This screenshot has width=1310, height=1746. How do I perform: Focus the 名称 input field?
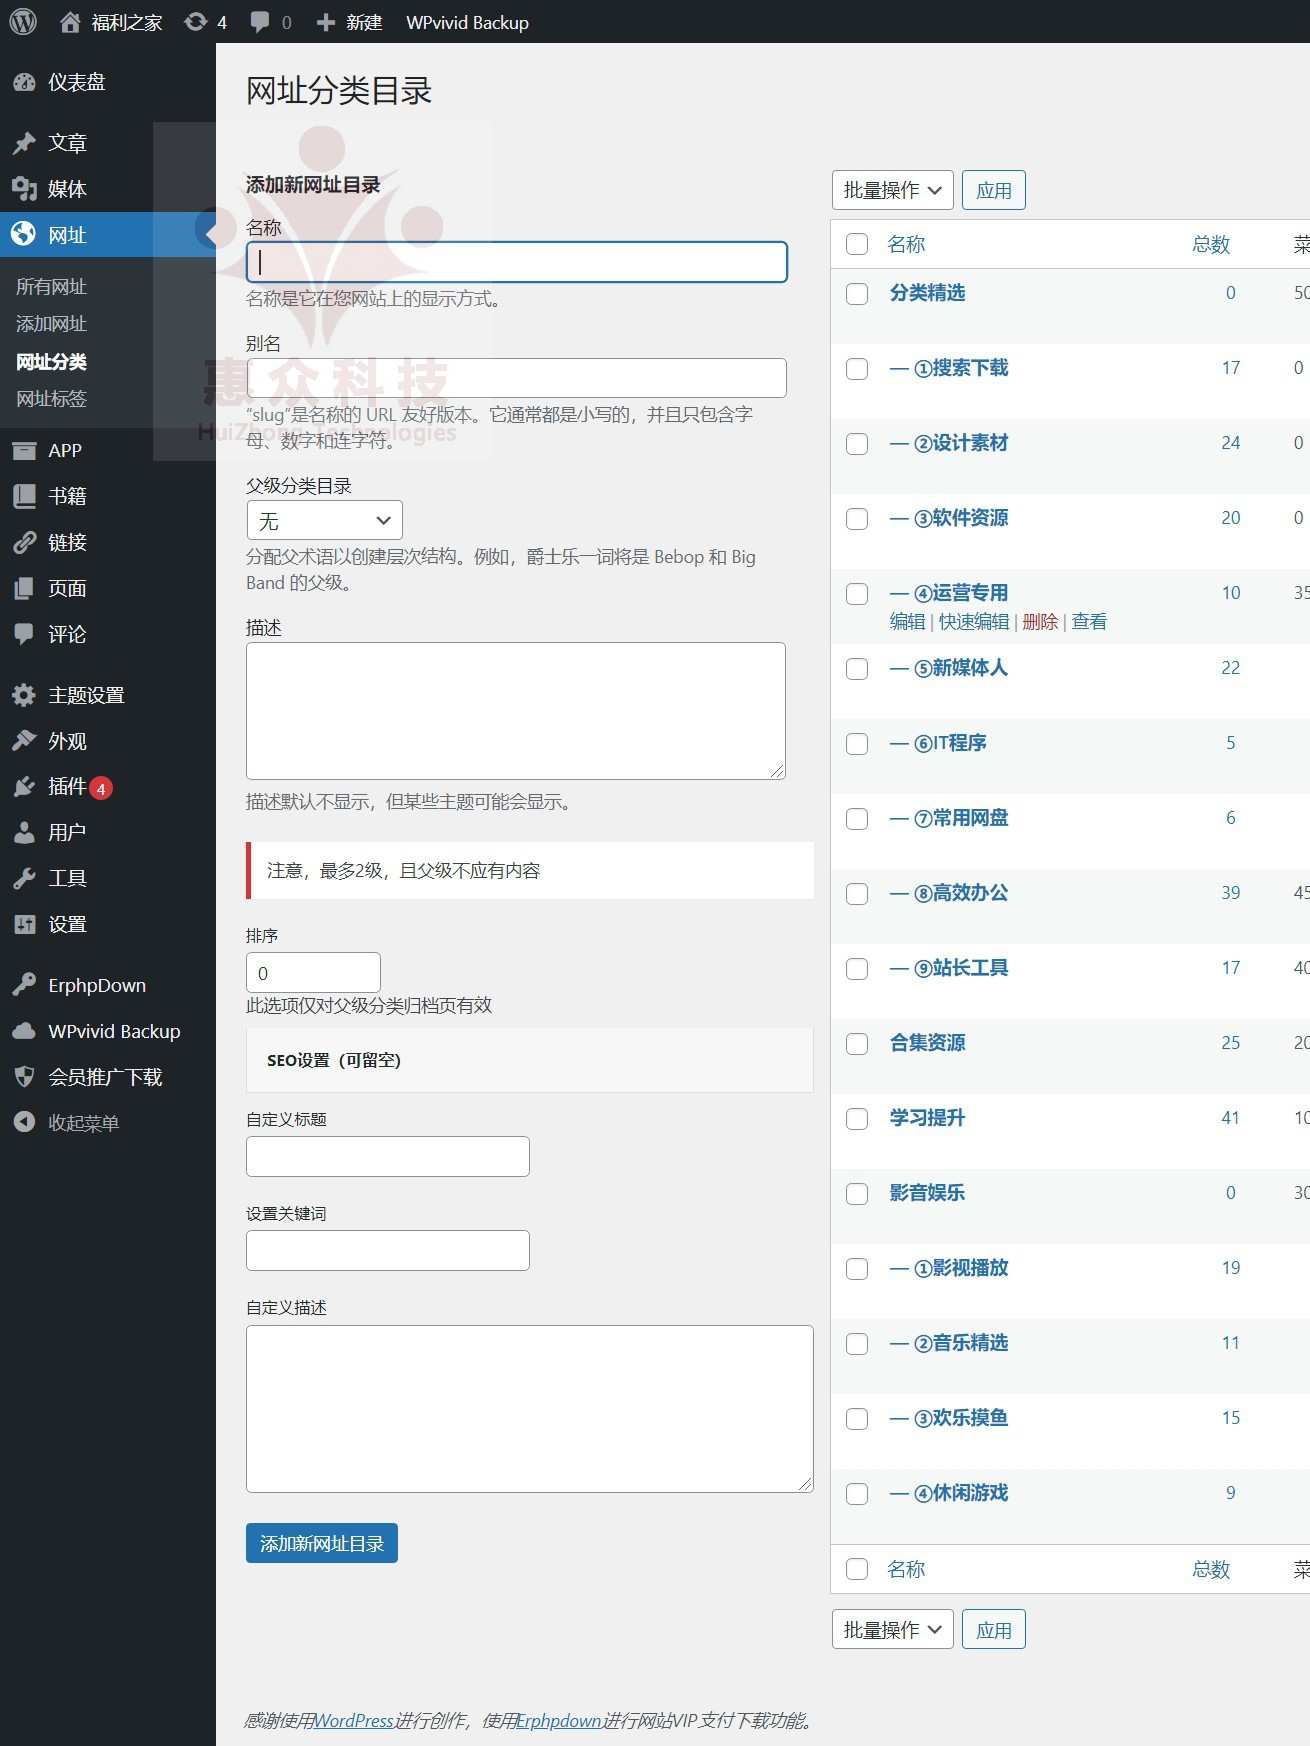517,262
